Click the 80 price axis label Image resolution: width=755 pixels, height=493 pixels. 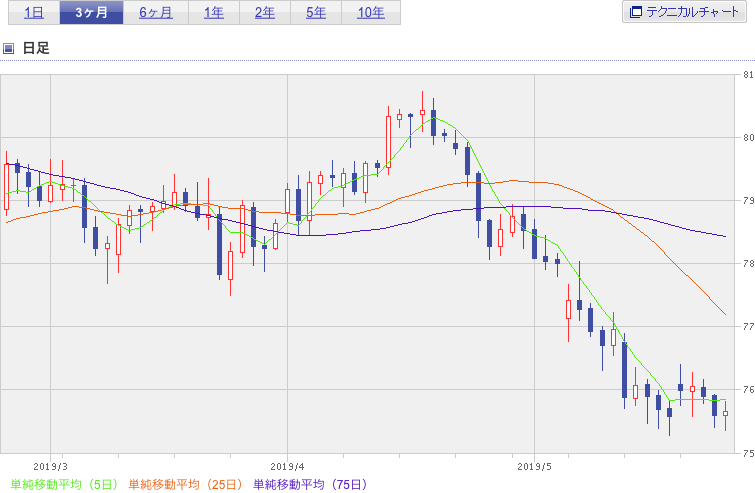[x=748, y=138]
